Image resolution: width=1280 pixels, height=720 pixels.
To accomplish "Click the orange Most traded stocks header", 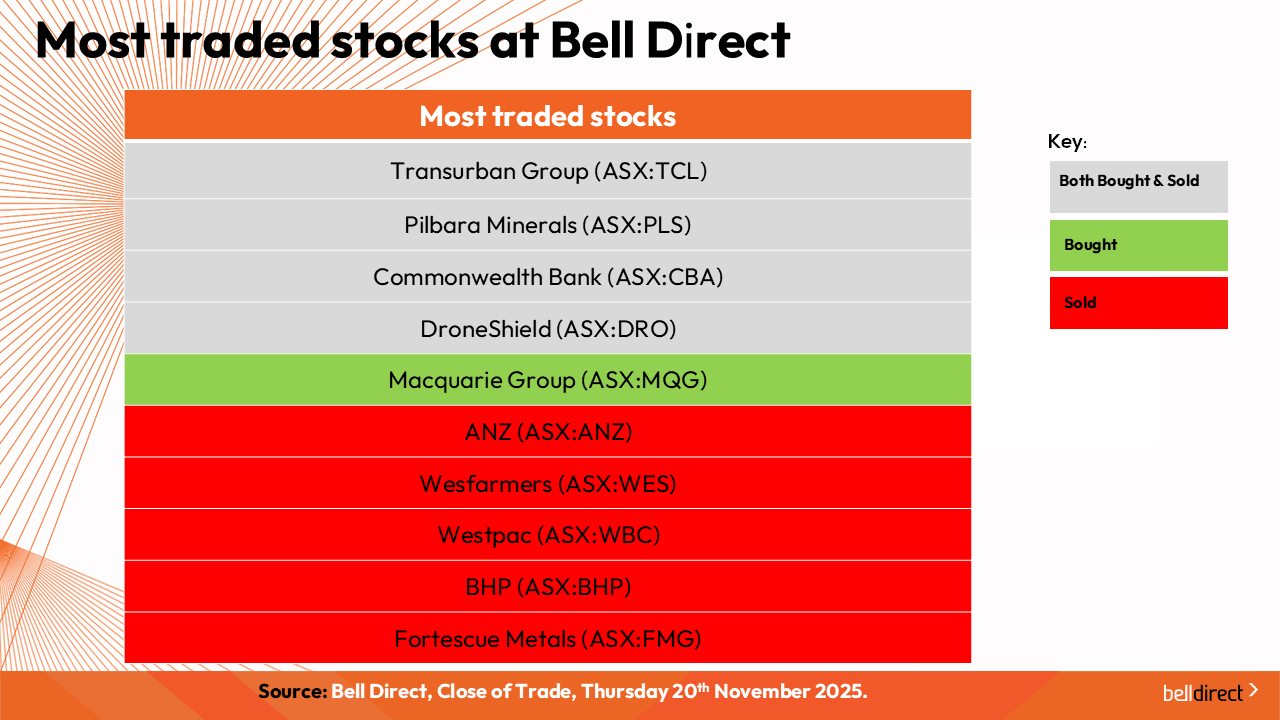I will coord(548,116).
